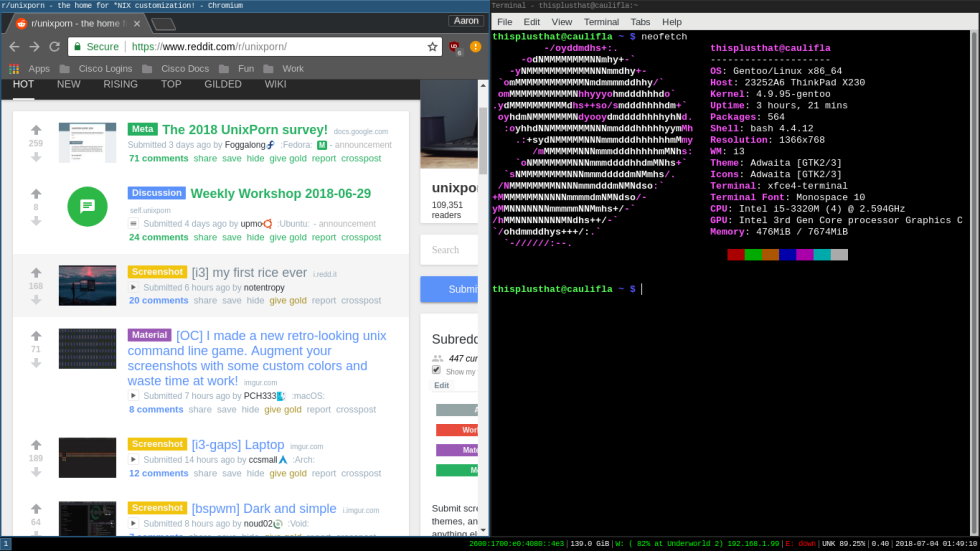This screenshot has width=980, height=551.
Task: Open the Cisco Docs bookmark folder
Action: click(184, 69)
